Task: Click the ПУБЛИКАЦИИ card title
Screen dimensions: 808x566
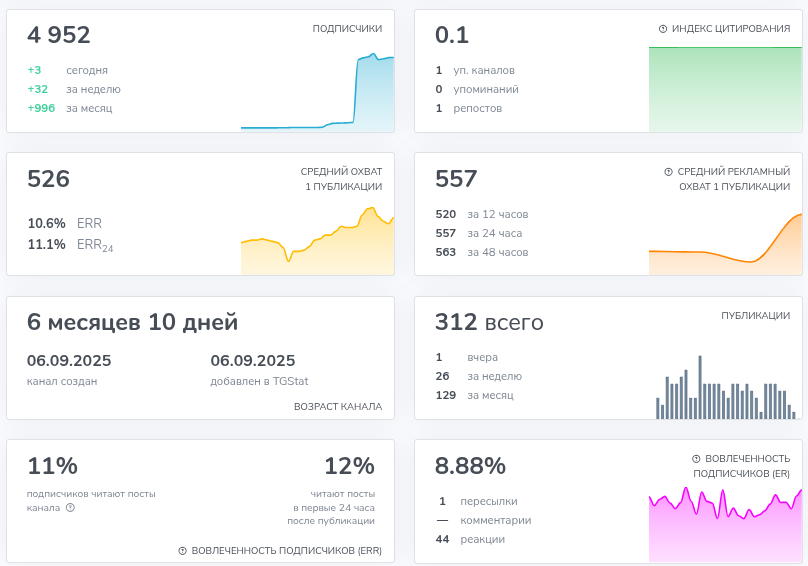Action: [755, 315]
